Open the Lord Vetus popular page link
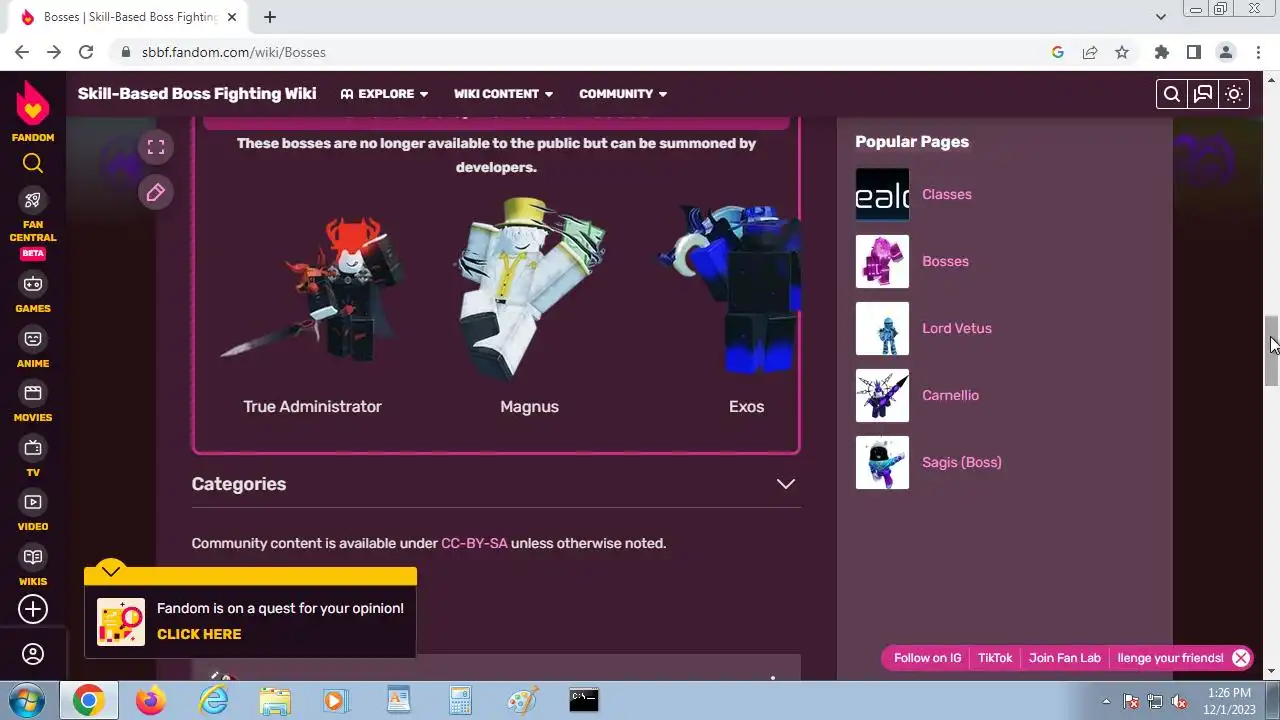Viewport: 1280px width, 720px height. 957,328
